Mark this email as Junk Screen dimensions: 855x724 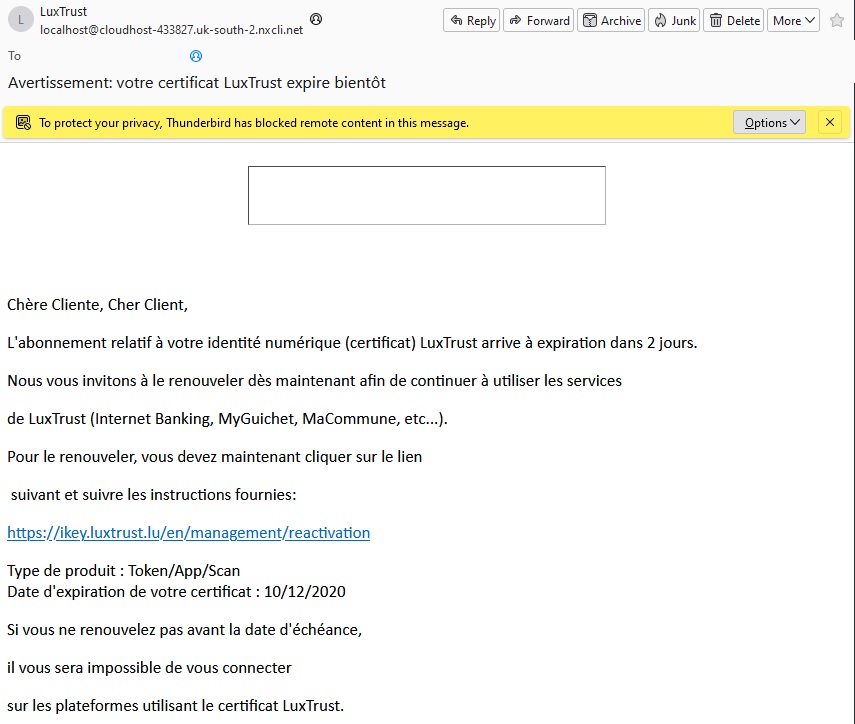click(x=674, y=20)
